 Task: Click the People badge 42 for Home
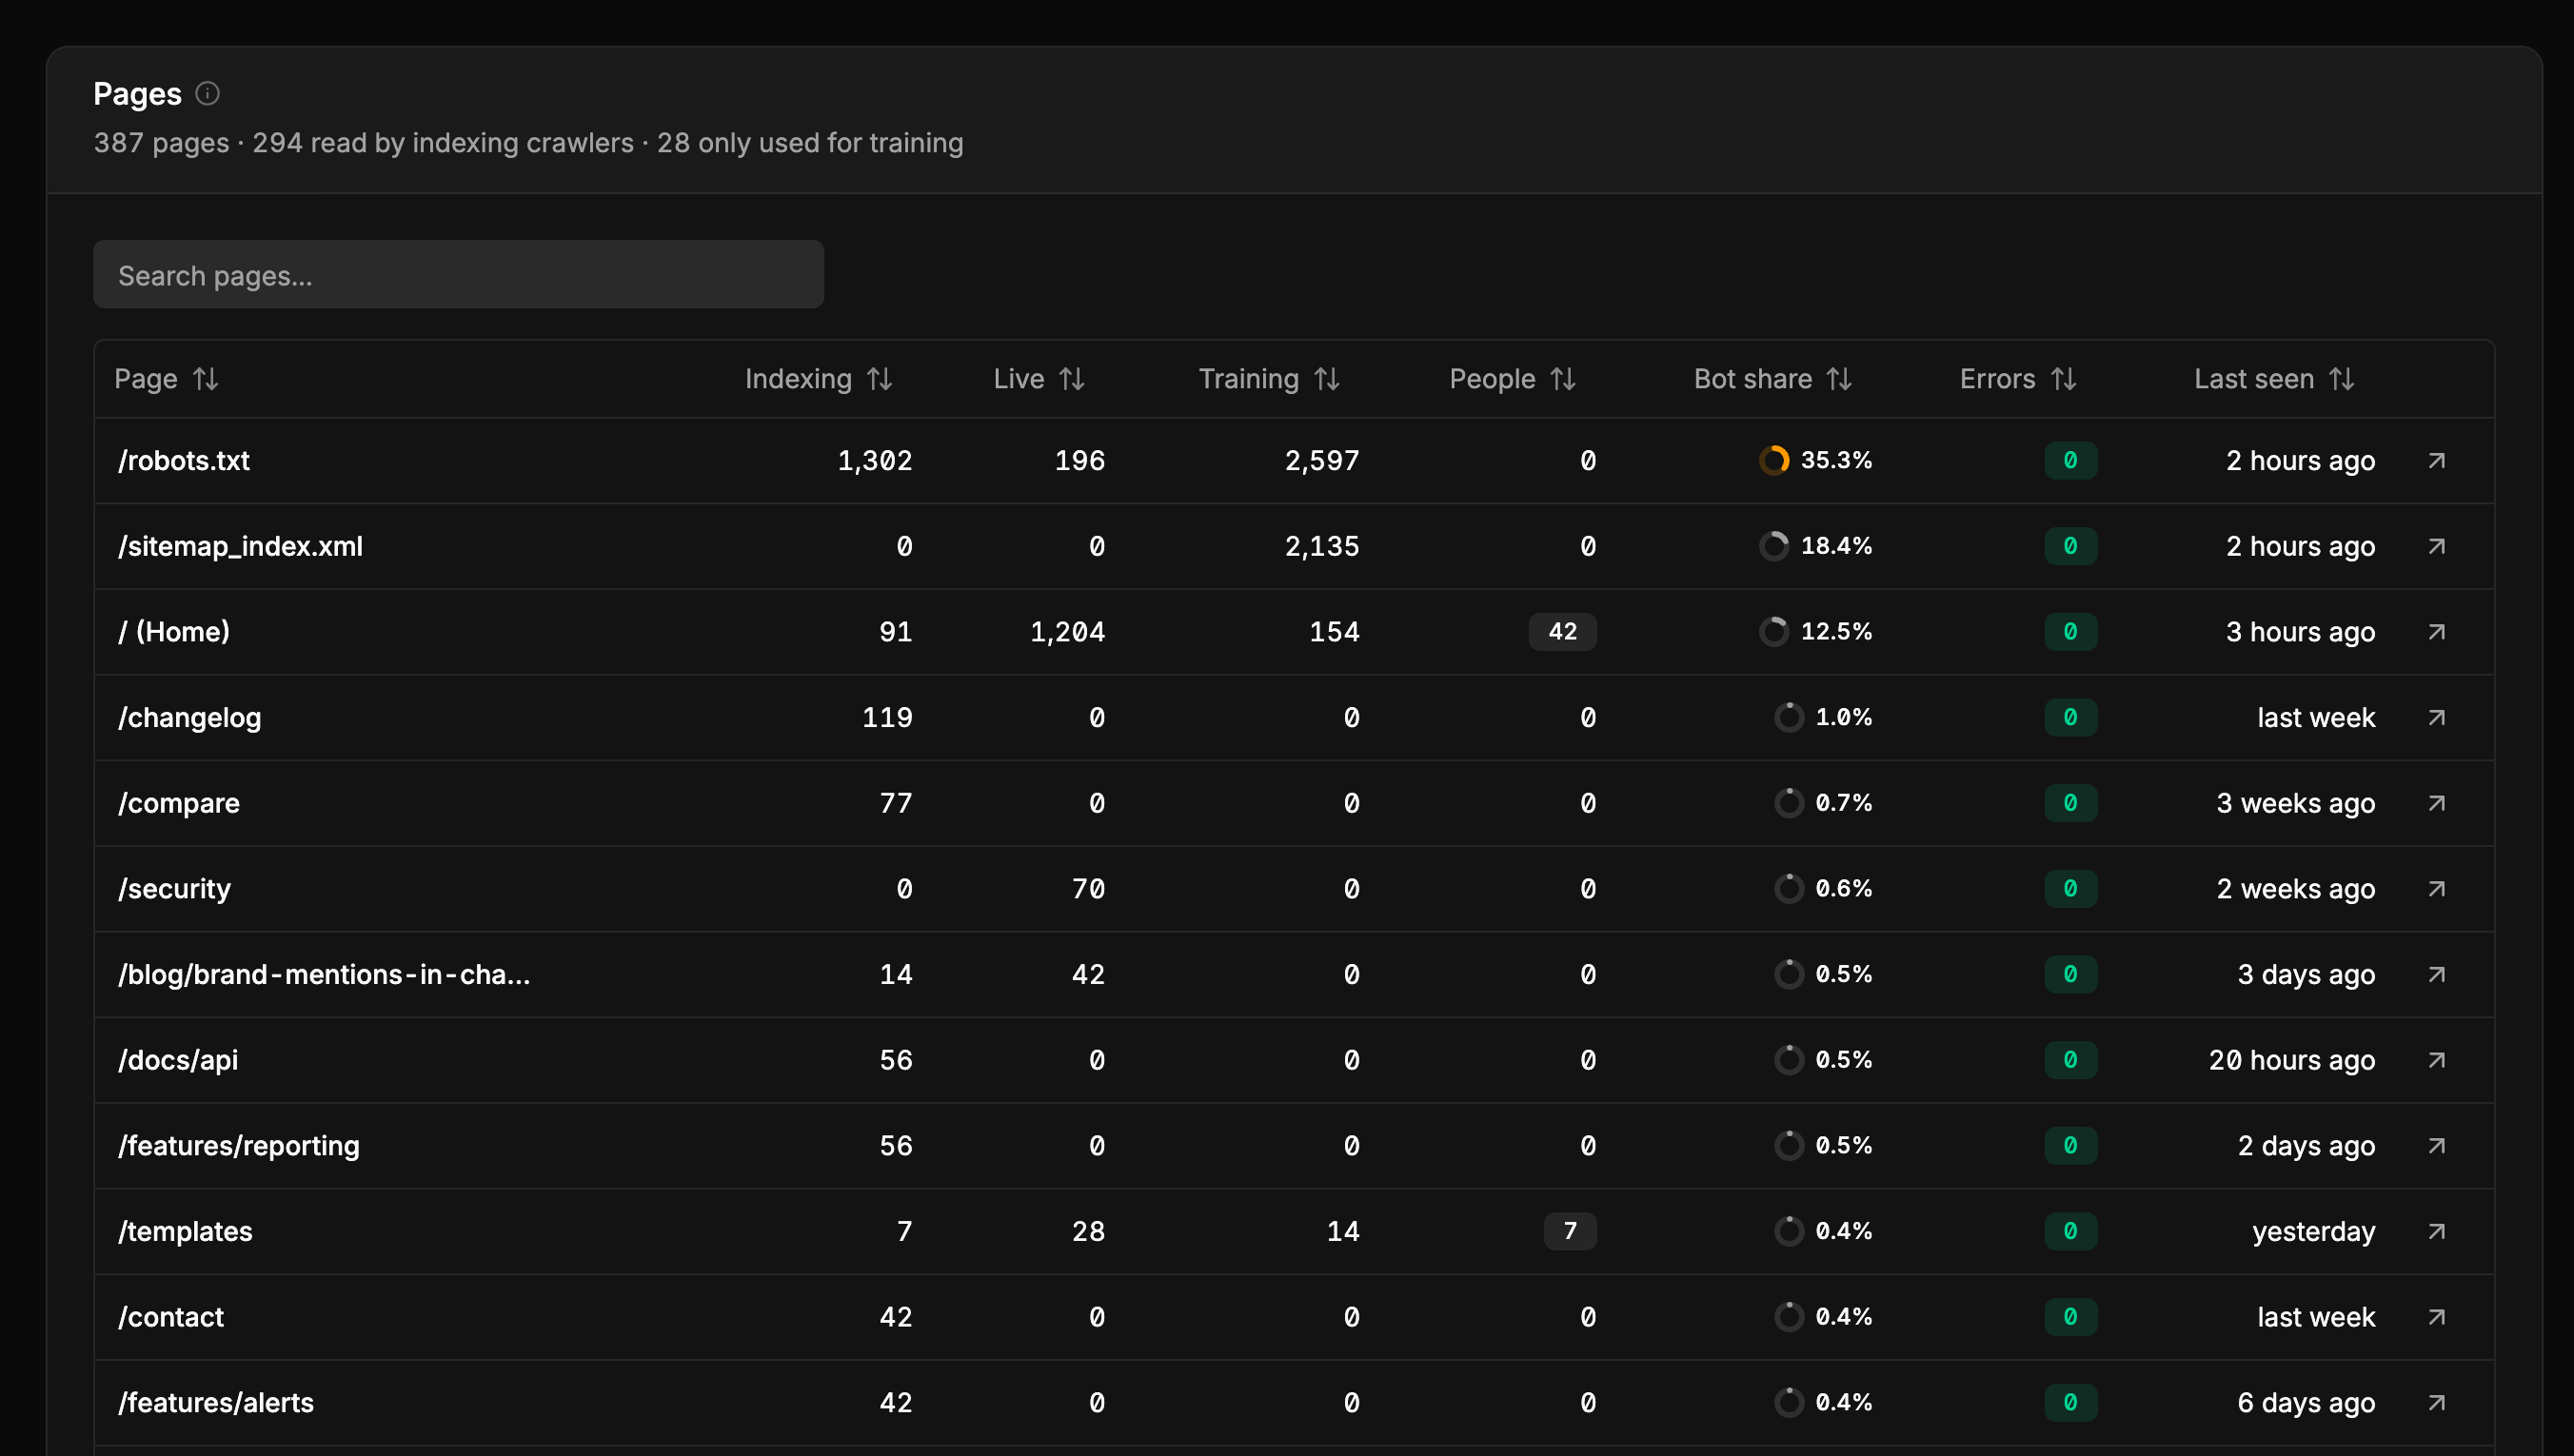coord(1562,632)
